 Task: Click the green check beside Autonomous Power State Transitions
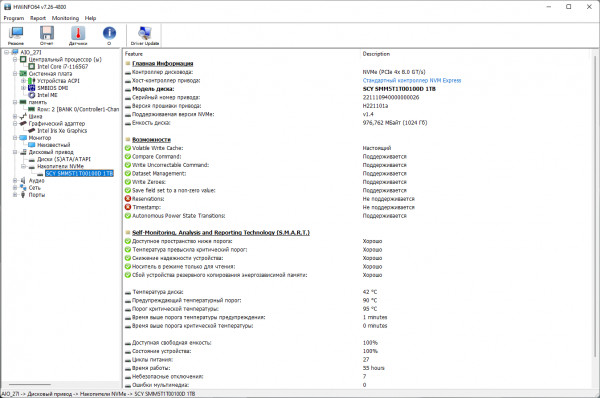click(x=128, y=215)
